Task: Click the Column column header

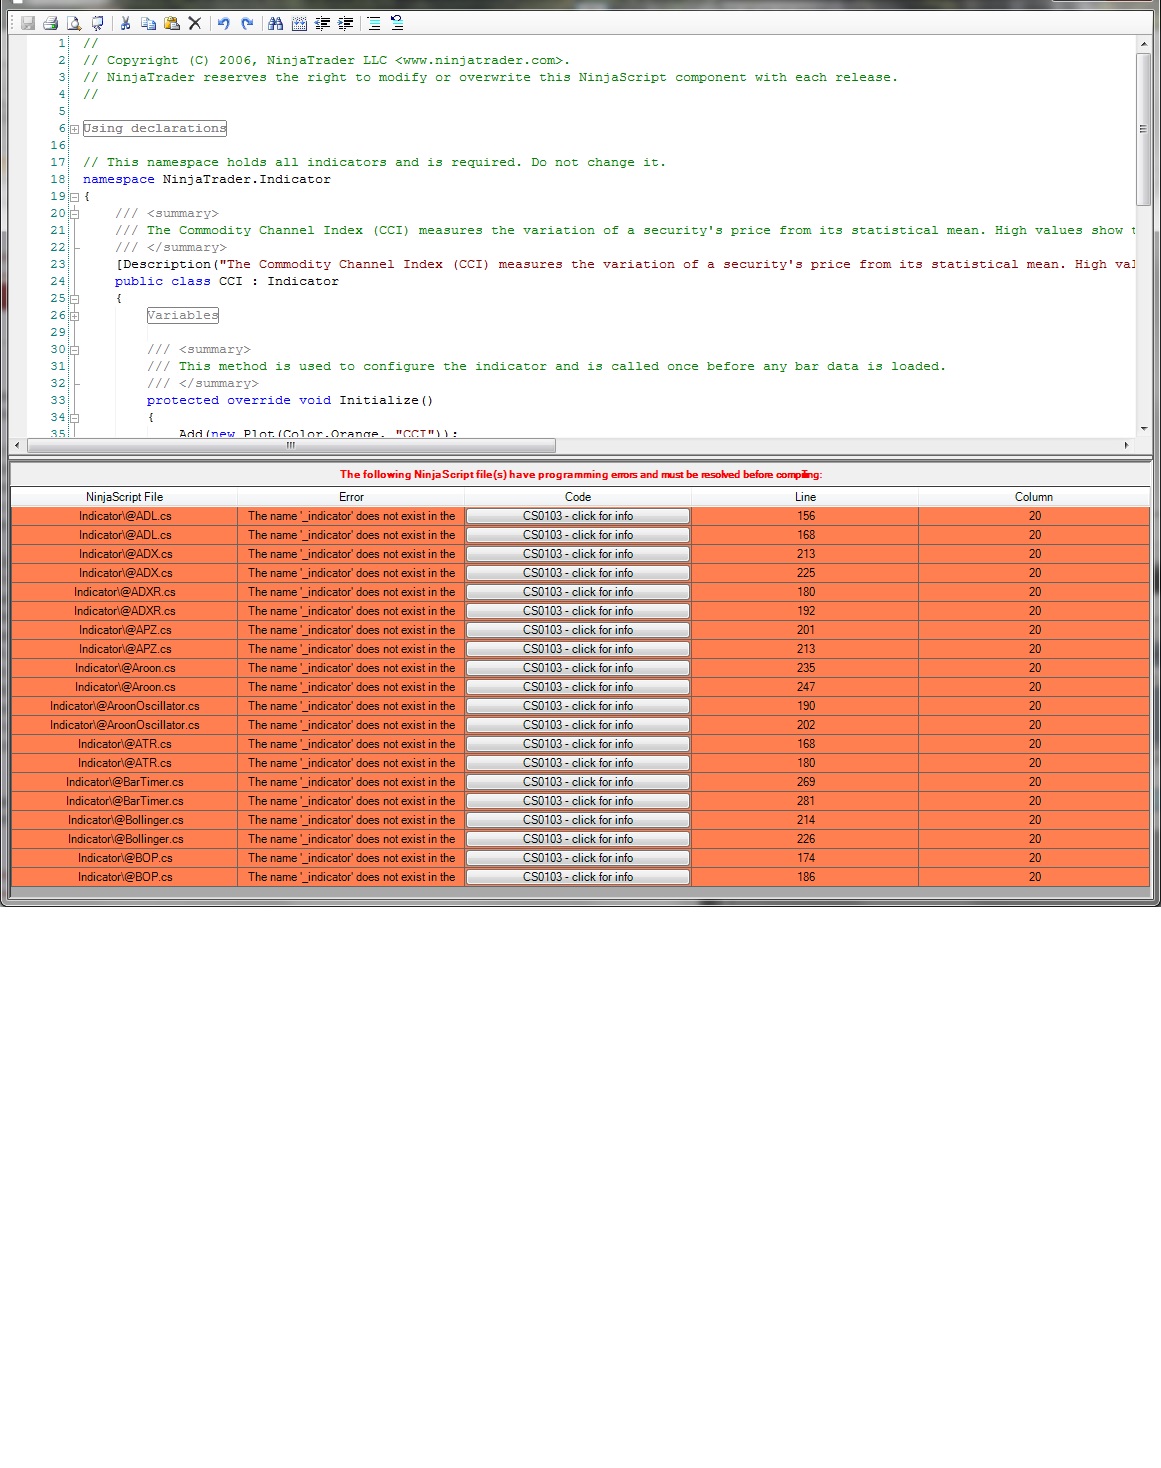Action: 1034,497
